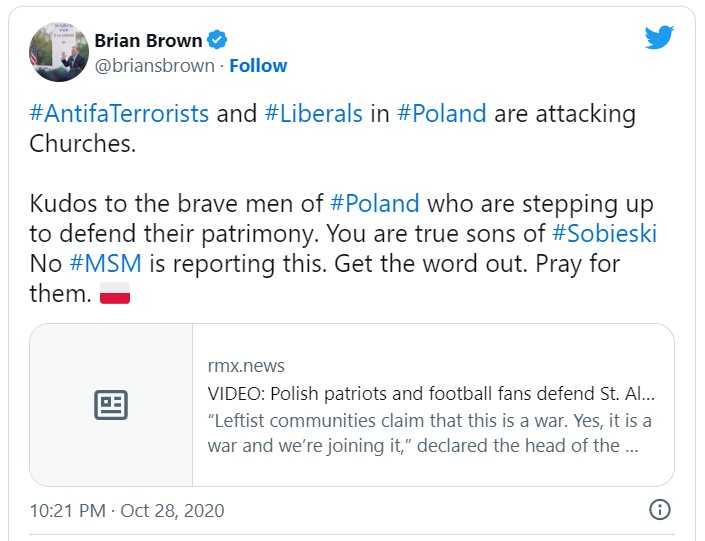Click the first #Poland hashtag
705x541 pixels.
pyautogui.click(x=441, y=113)
